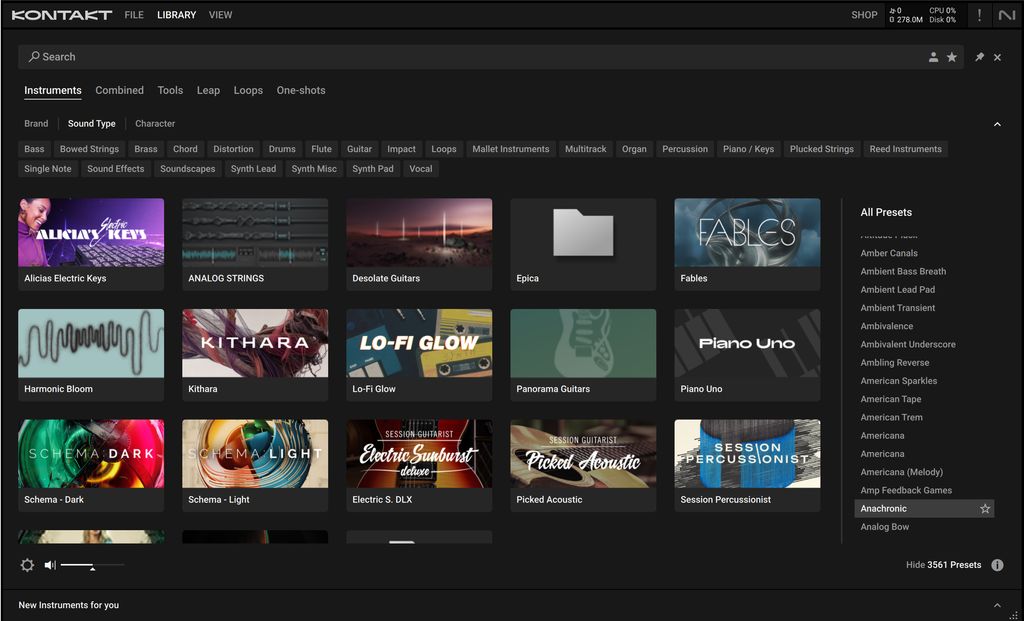Click the user presets icon in the search bar
Viewport: 1024px width, 621px height.
tap(933, 57)
